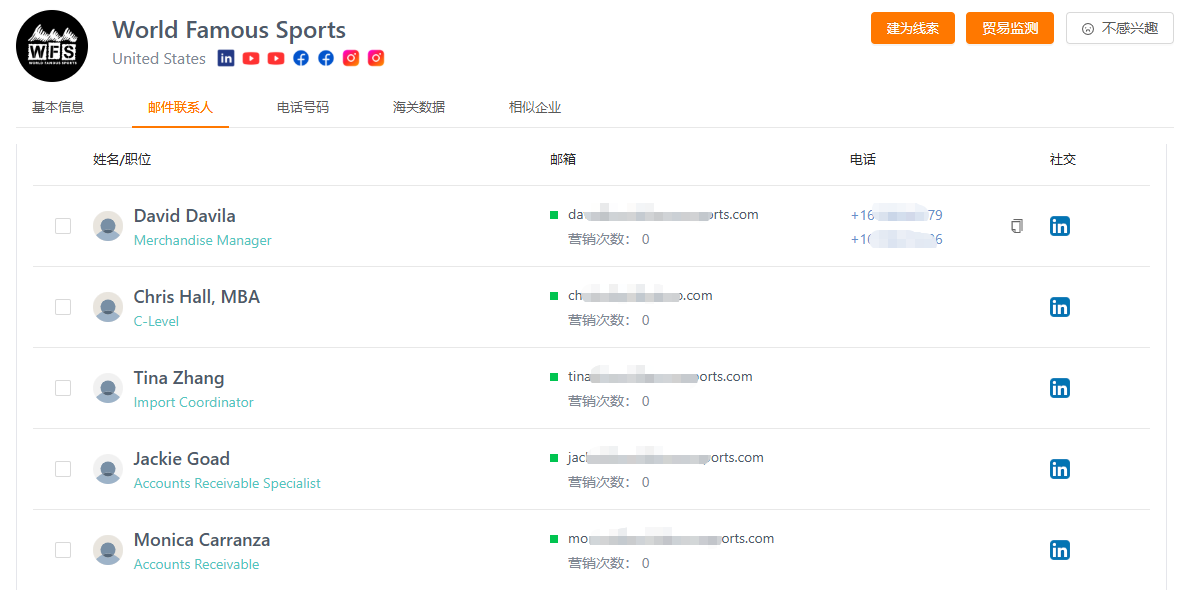Open Jackie Goad's LinkedIn profile icon

1060,469
